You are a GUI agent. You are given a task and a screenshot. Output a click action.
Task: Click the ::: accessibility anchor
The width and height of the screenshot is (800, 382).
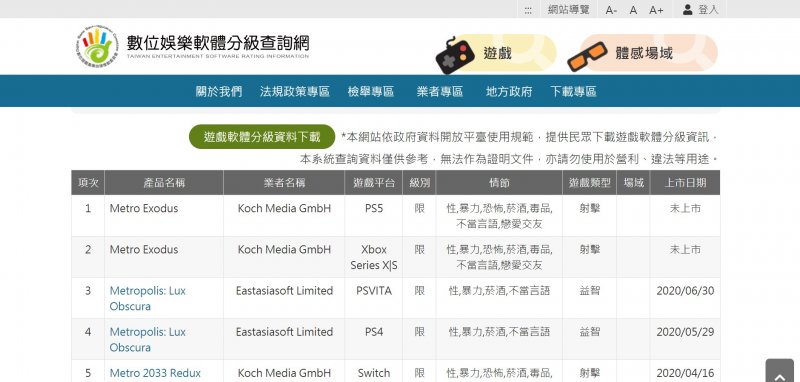point(528,10)
